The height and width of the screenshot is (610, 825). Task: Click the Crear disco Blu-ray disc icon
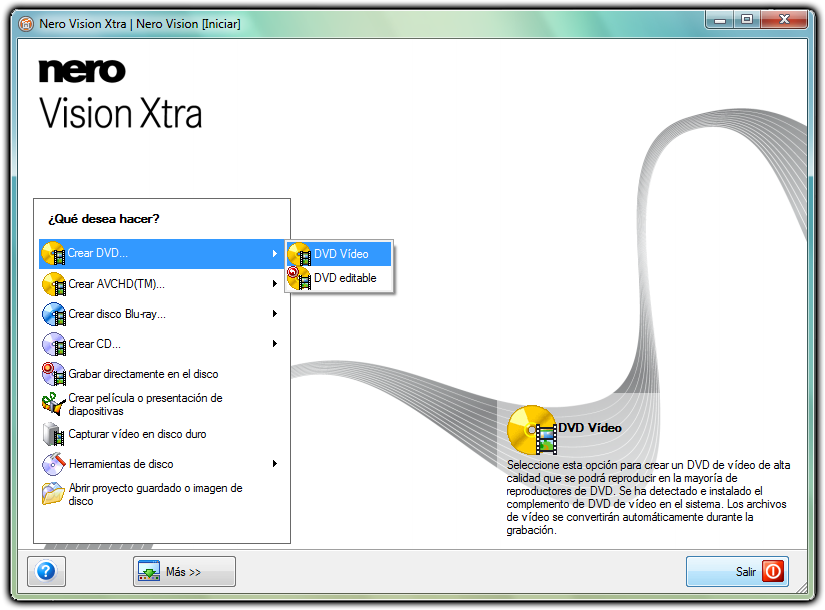(53, 314)
